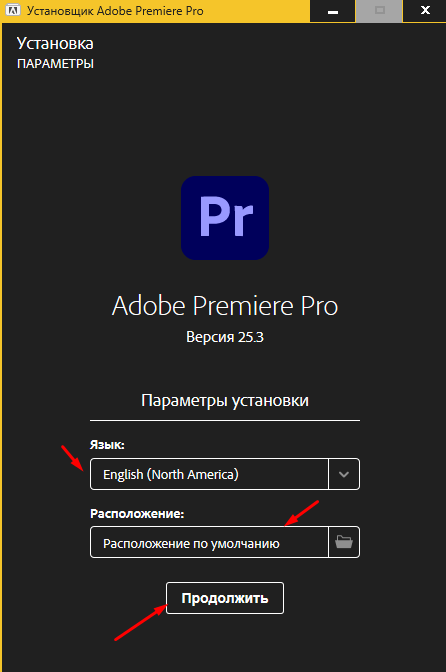Select the Расположение по умолчанию location field

[x=209, y=542]
